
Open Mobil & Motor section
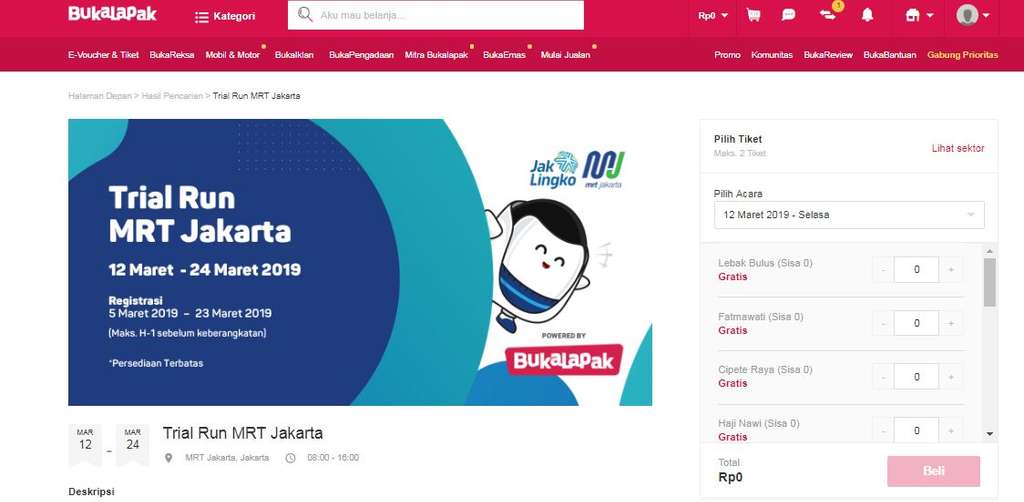(233, 55)
